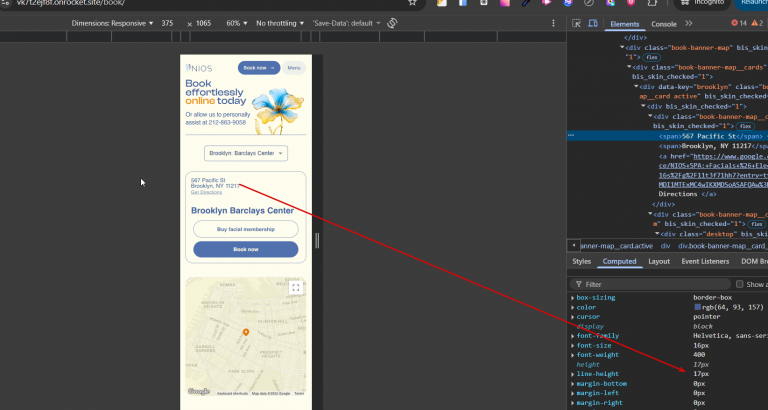Open the 60% zoom dropdown
Image resolution: width=768 pixels, height=410 pixels.
tap(237, 23)
